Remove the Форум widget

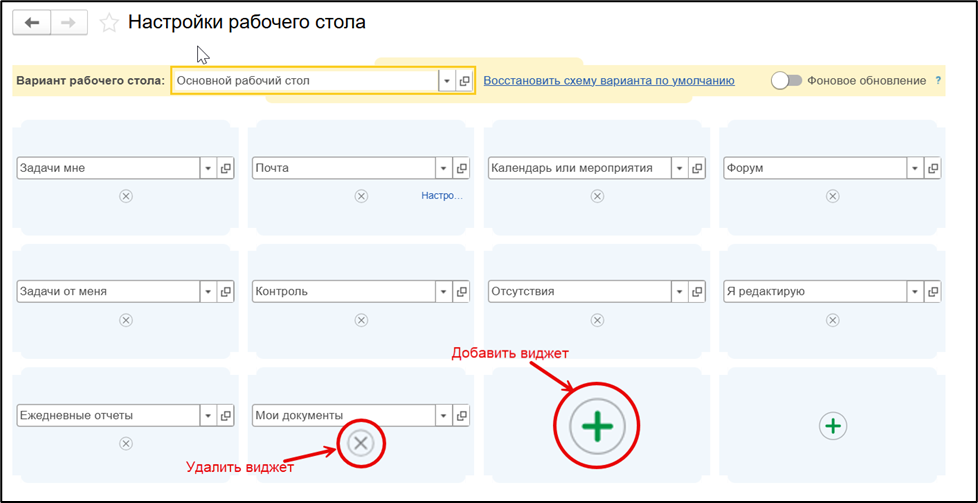(833, 196)
